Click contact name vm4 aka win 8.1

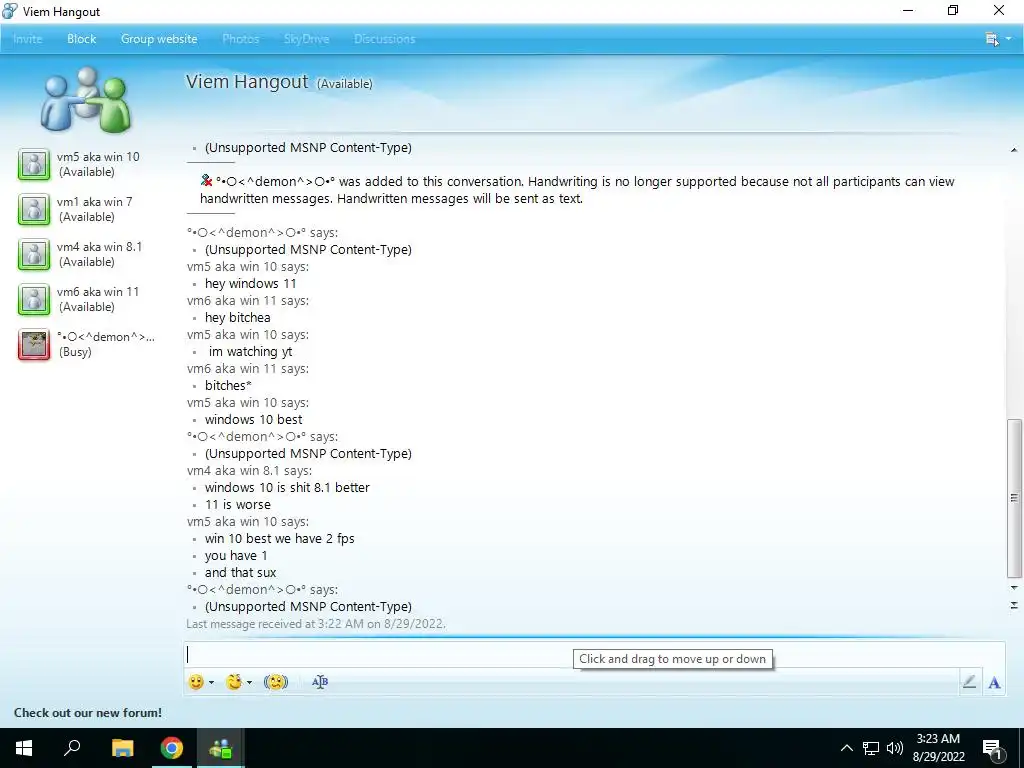tap(99, 247)
